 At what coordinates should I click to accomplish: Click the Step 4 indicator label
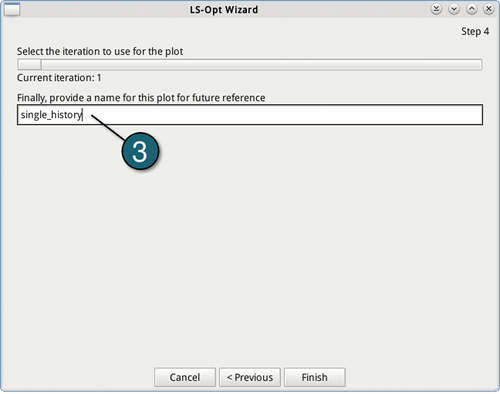pos(475,31)
